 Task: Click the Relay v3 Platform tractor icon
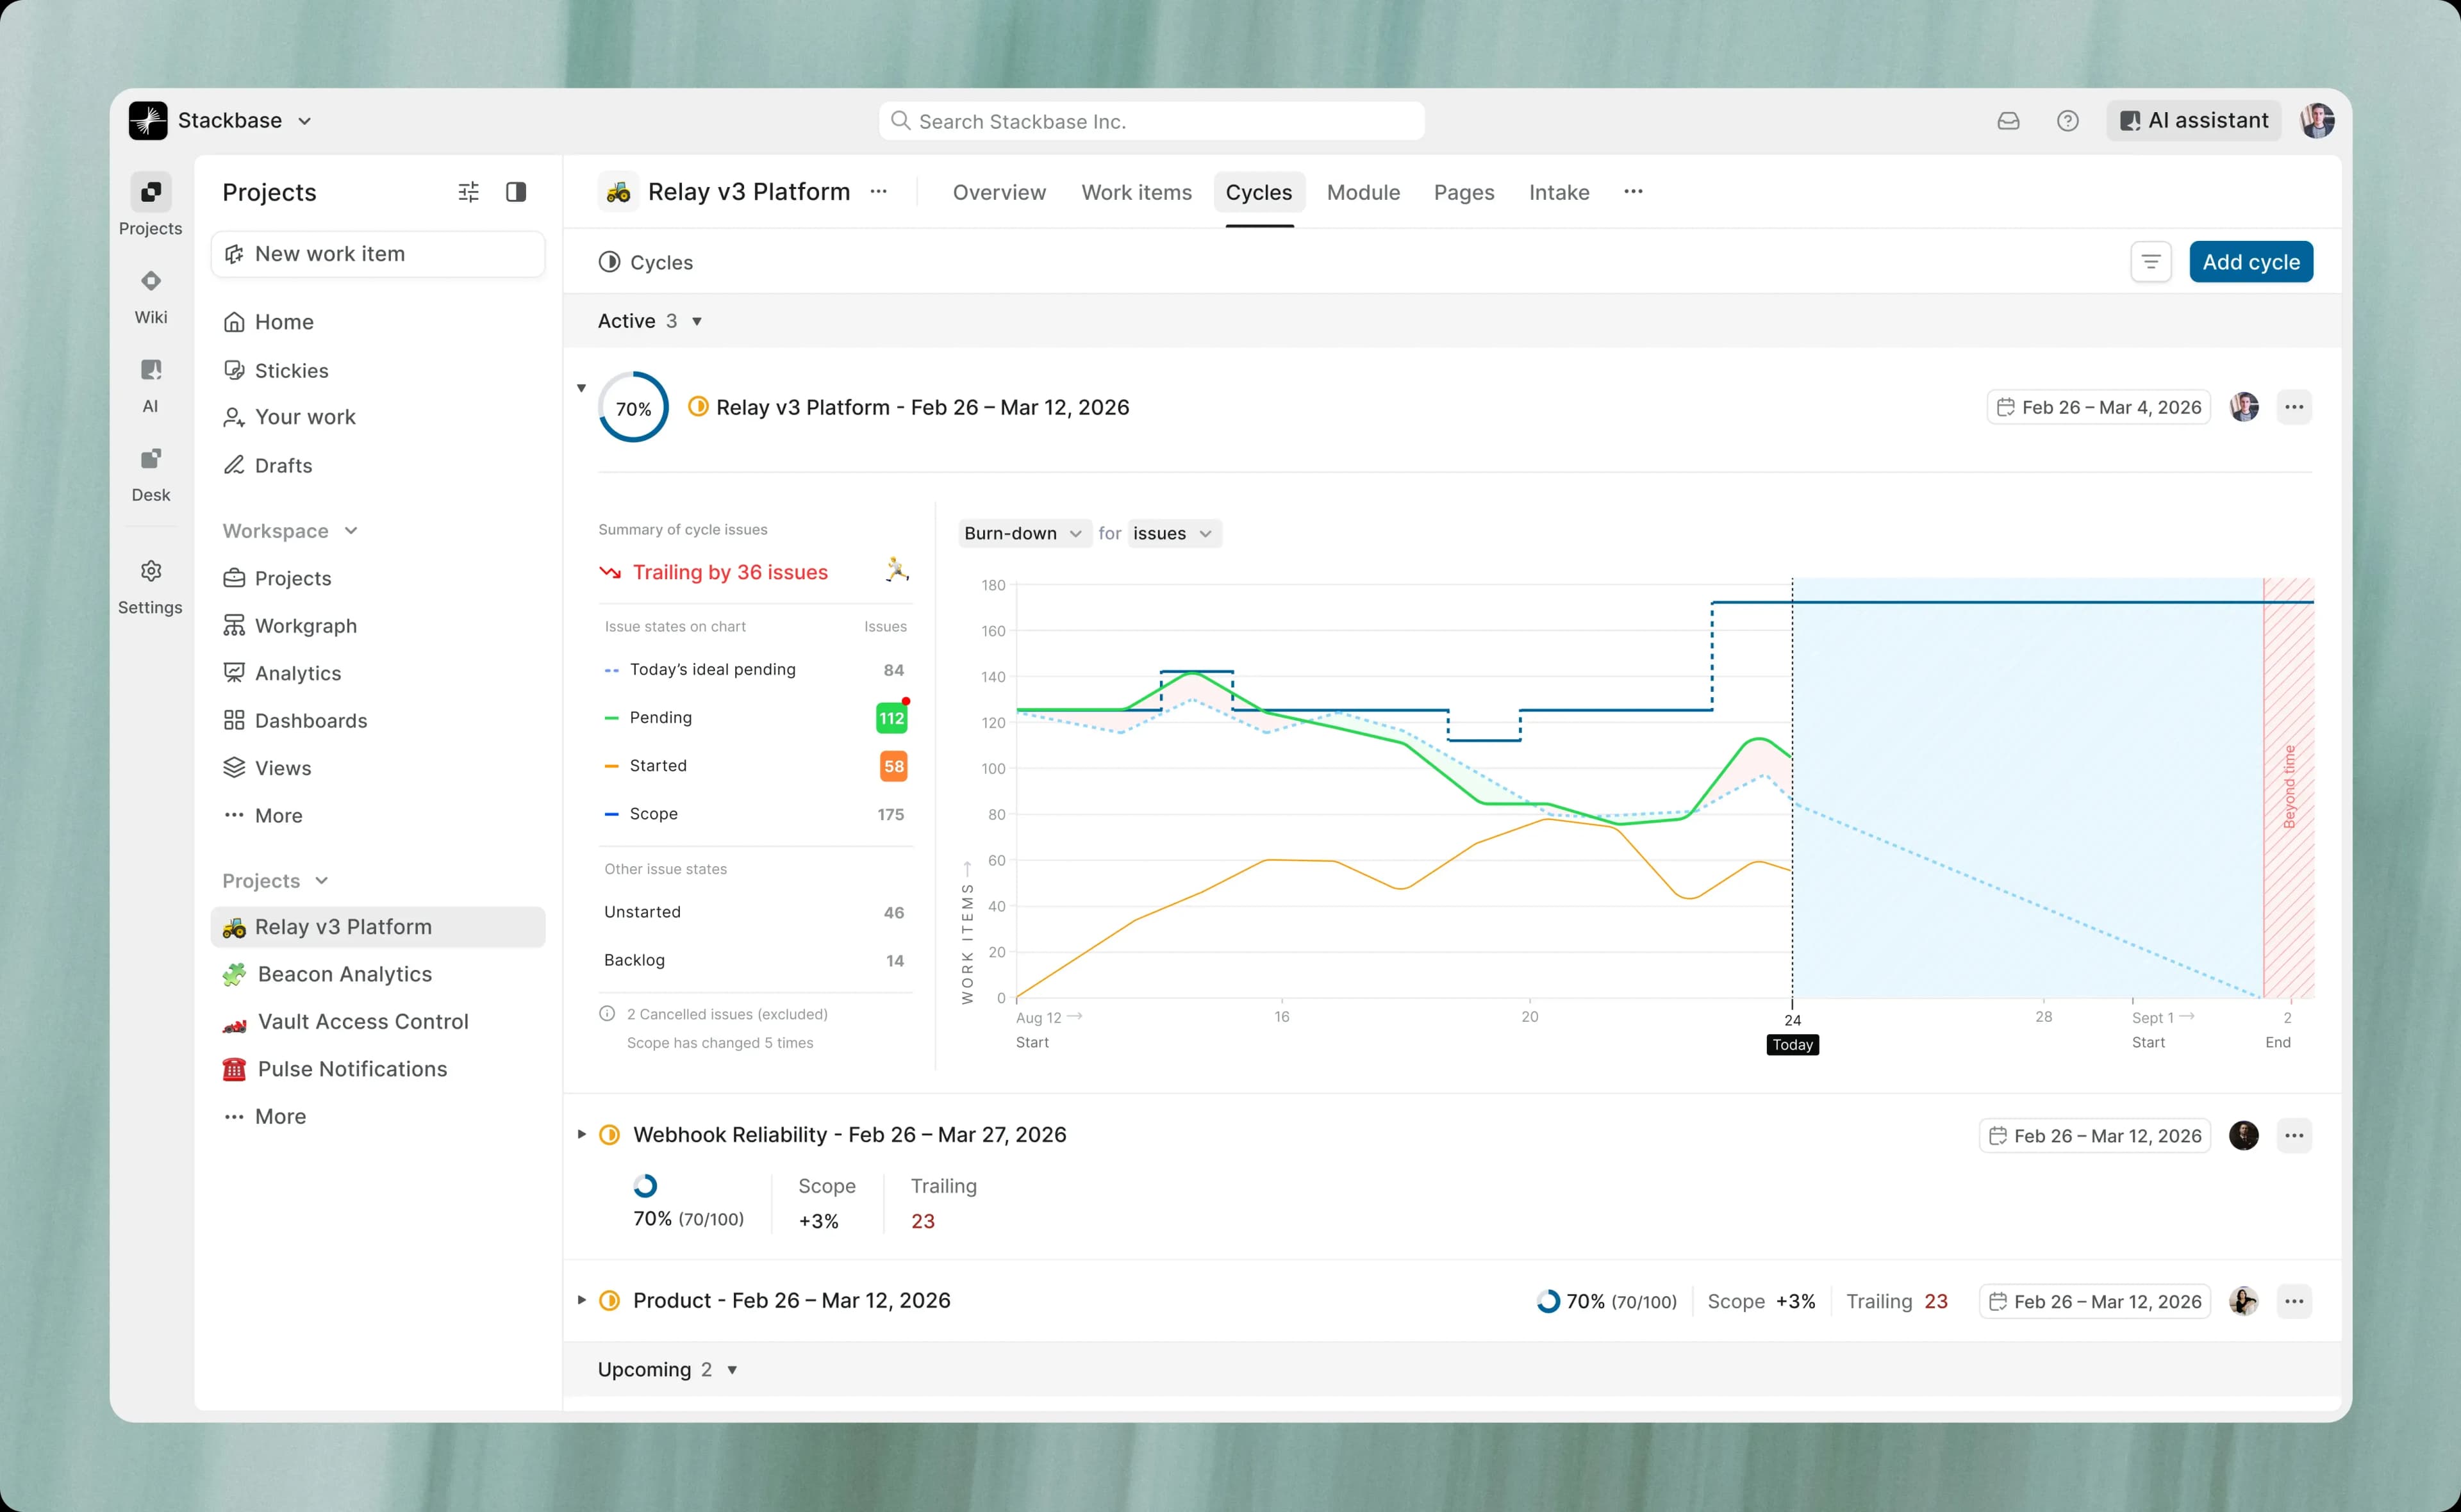[x=618, y=192]
